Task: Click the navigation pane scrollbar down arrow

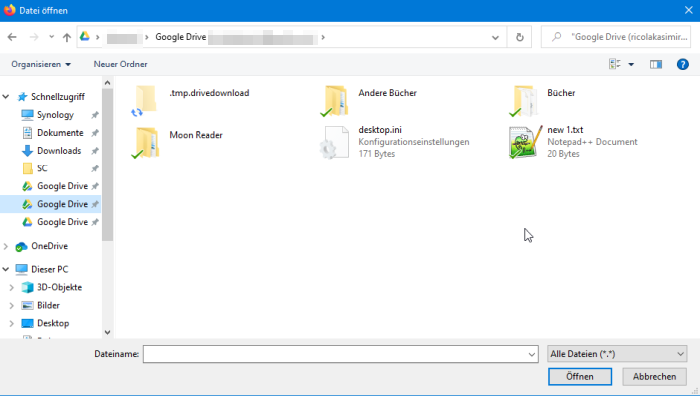Action: (x=107, y=332)
